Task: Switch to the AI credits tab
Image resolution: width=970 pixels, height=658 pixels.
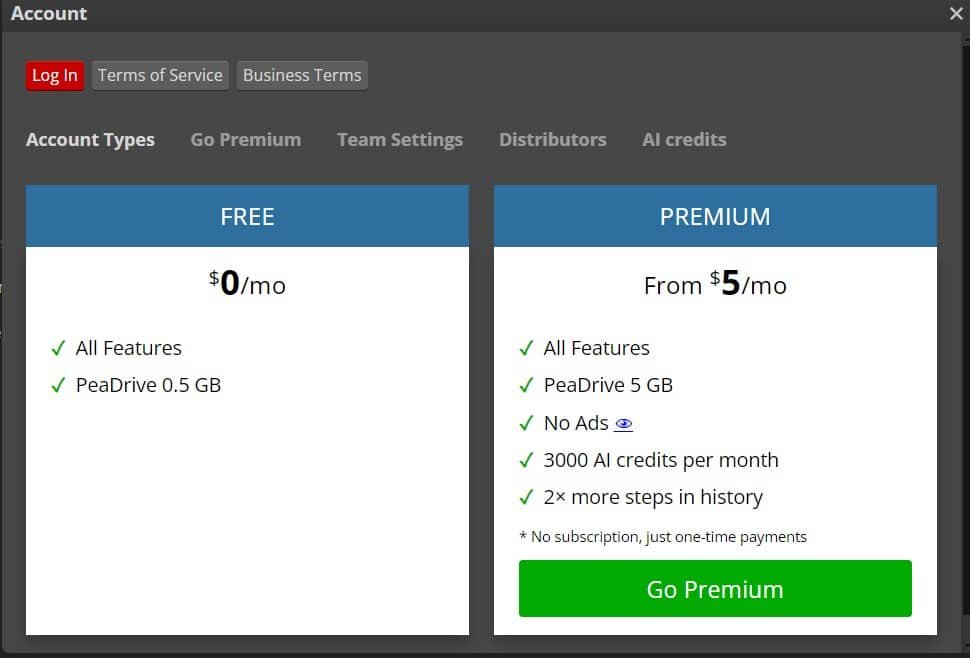Action: pyautogui.click(x=684, y=140)
